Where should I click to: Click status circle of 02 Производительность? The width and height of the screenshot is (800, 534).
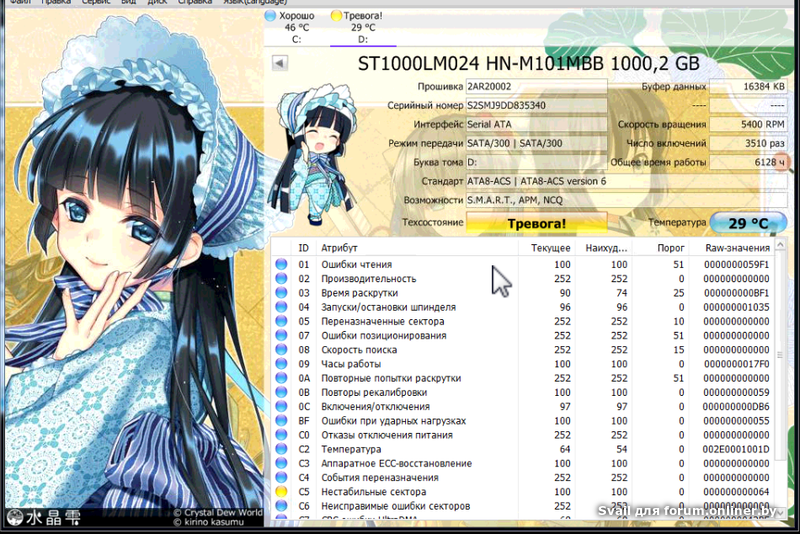point(281,278)
